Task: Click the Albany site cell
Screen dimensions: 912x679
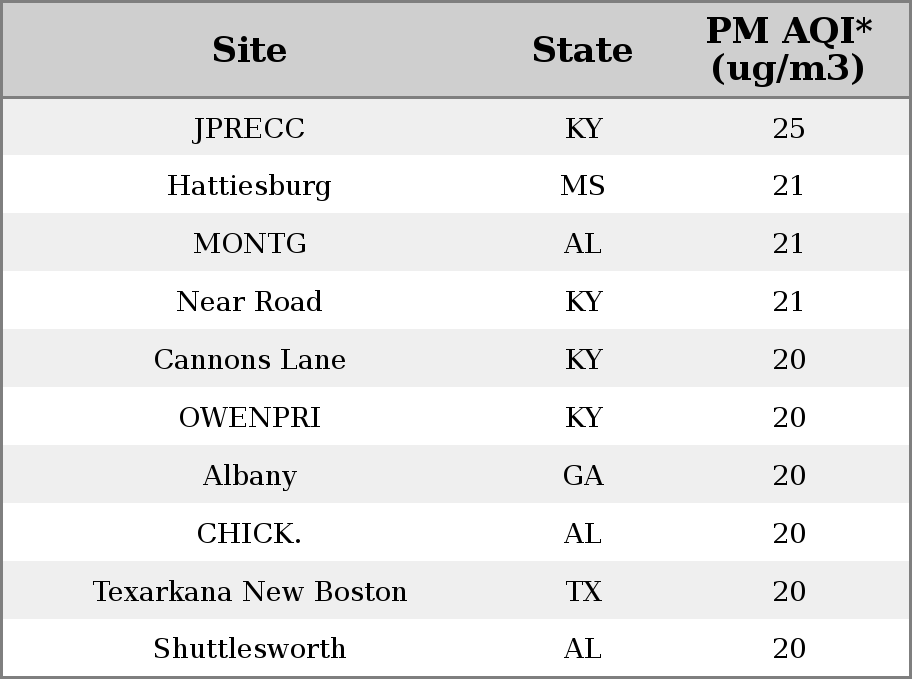Action: [250, 475]
